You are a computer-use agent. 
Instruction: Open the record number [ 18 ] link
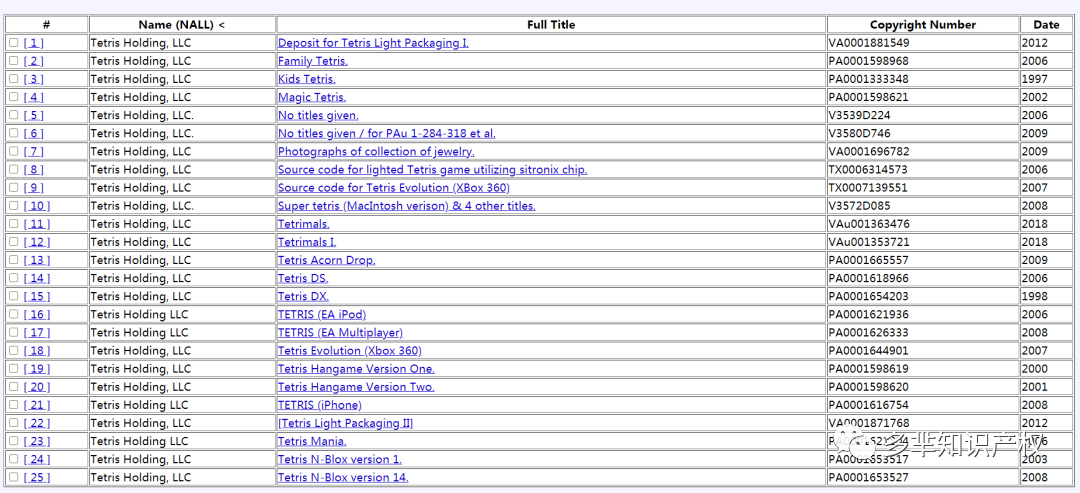point(37,350)
